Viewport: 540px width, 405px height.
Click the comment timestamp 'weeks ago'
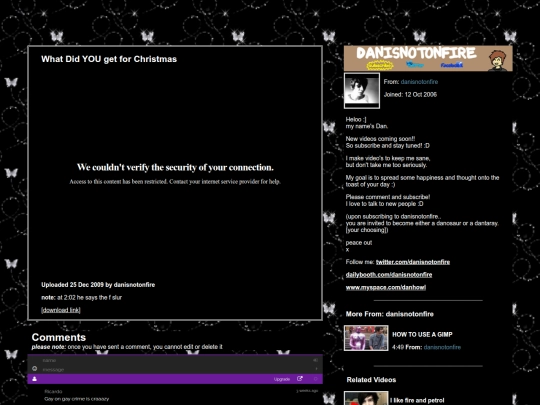pyautogui.click(x=307, y=391)
